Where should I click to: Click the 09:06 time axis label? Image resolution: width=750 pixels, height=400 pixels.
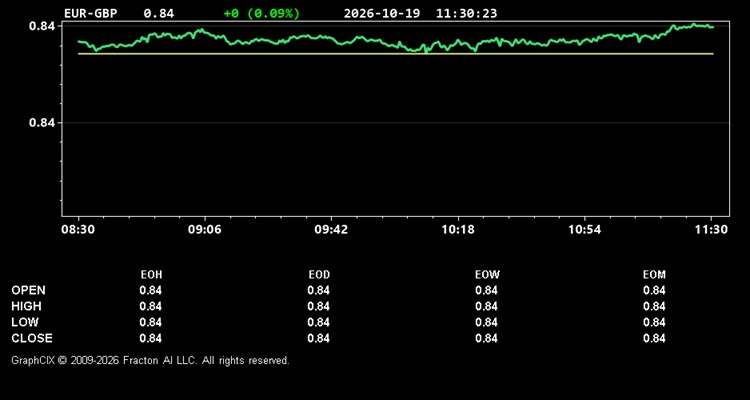[x=205, y=229]
